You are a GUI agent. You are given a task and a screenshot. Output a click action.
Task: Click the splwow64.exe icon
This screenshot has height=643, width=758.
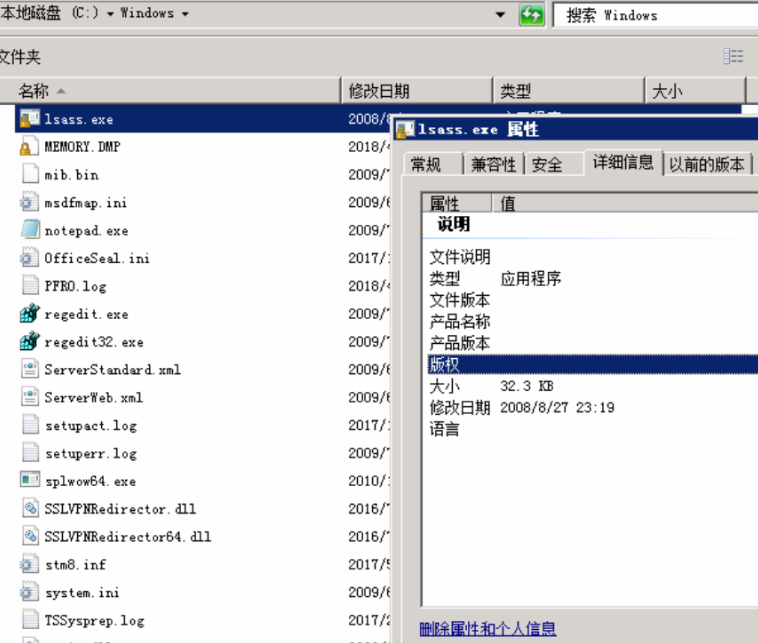(29, 480)
